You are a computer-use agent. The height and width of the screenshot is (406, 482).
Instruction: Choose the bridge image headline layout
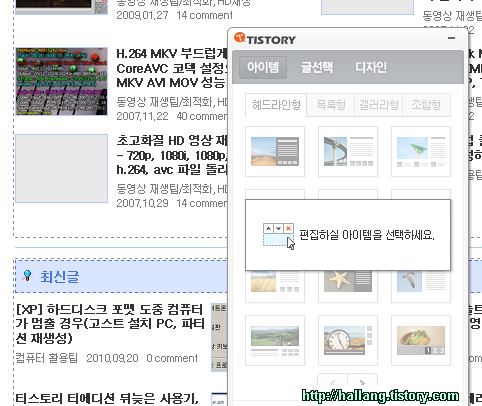[x=348, y=151]
